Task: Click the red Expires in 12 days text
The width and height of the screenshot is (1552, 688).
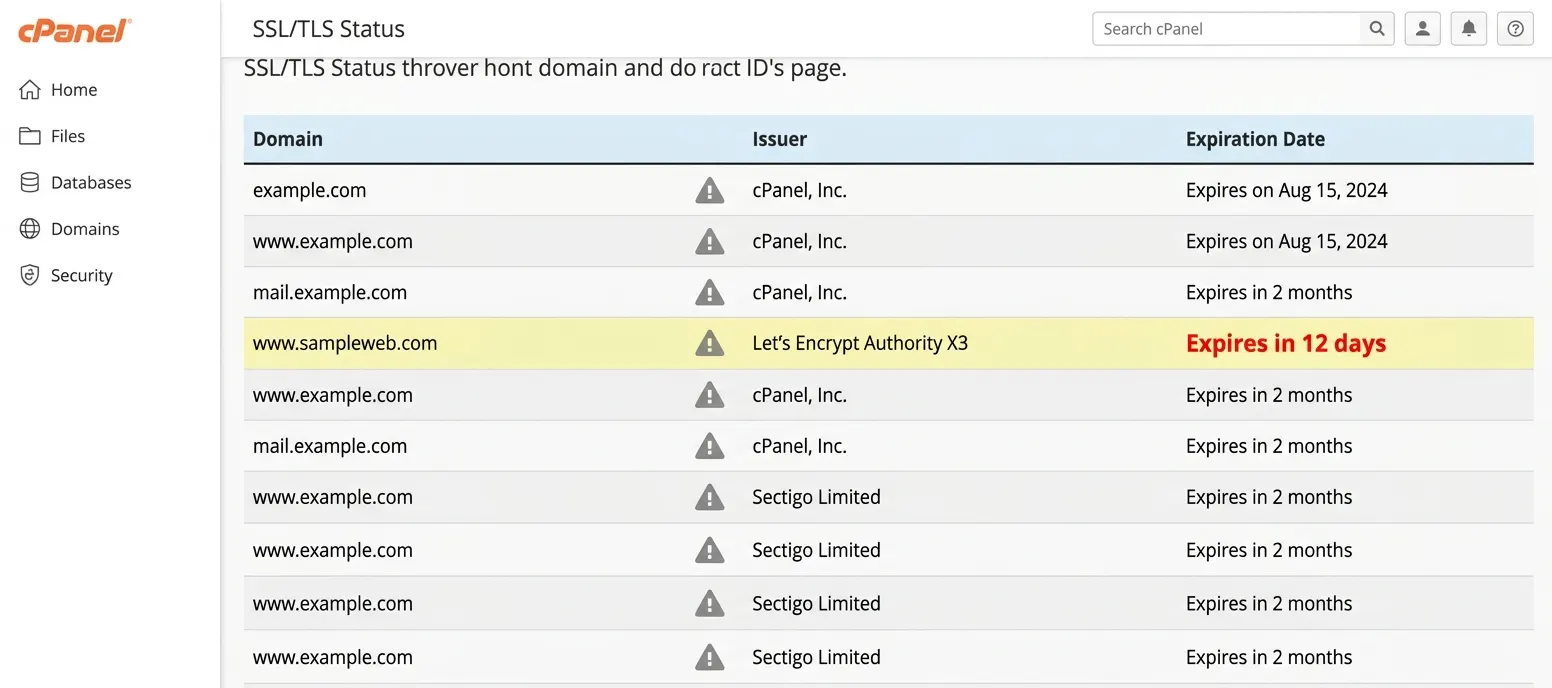Action: coord(1286,343)
